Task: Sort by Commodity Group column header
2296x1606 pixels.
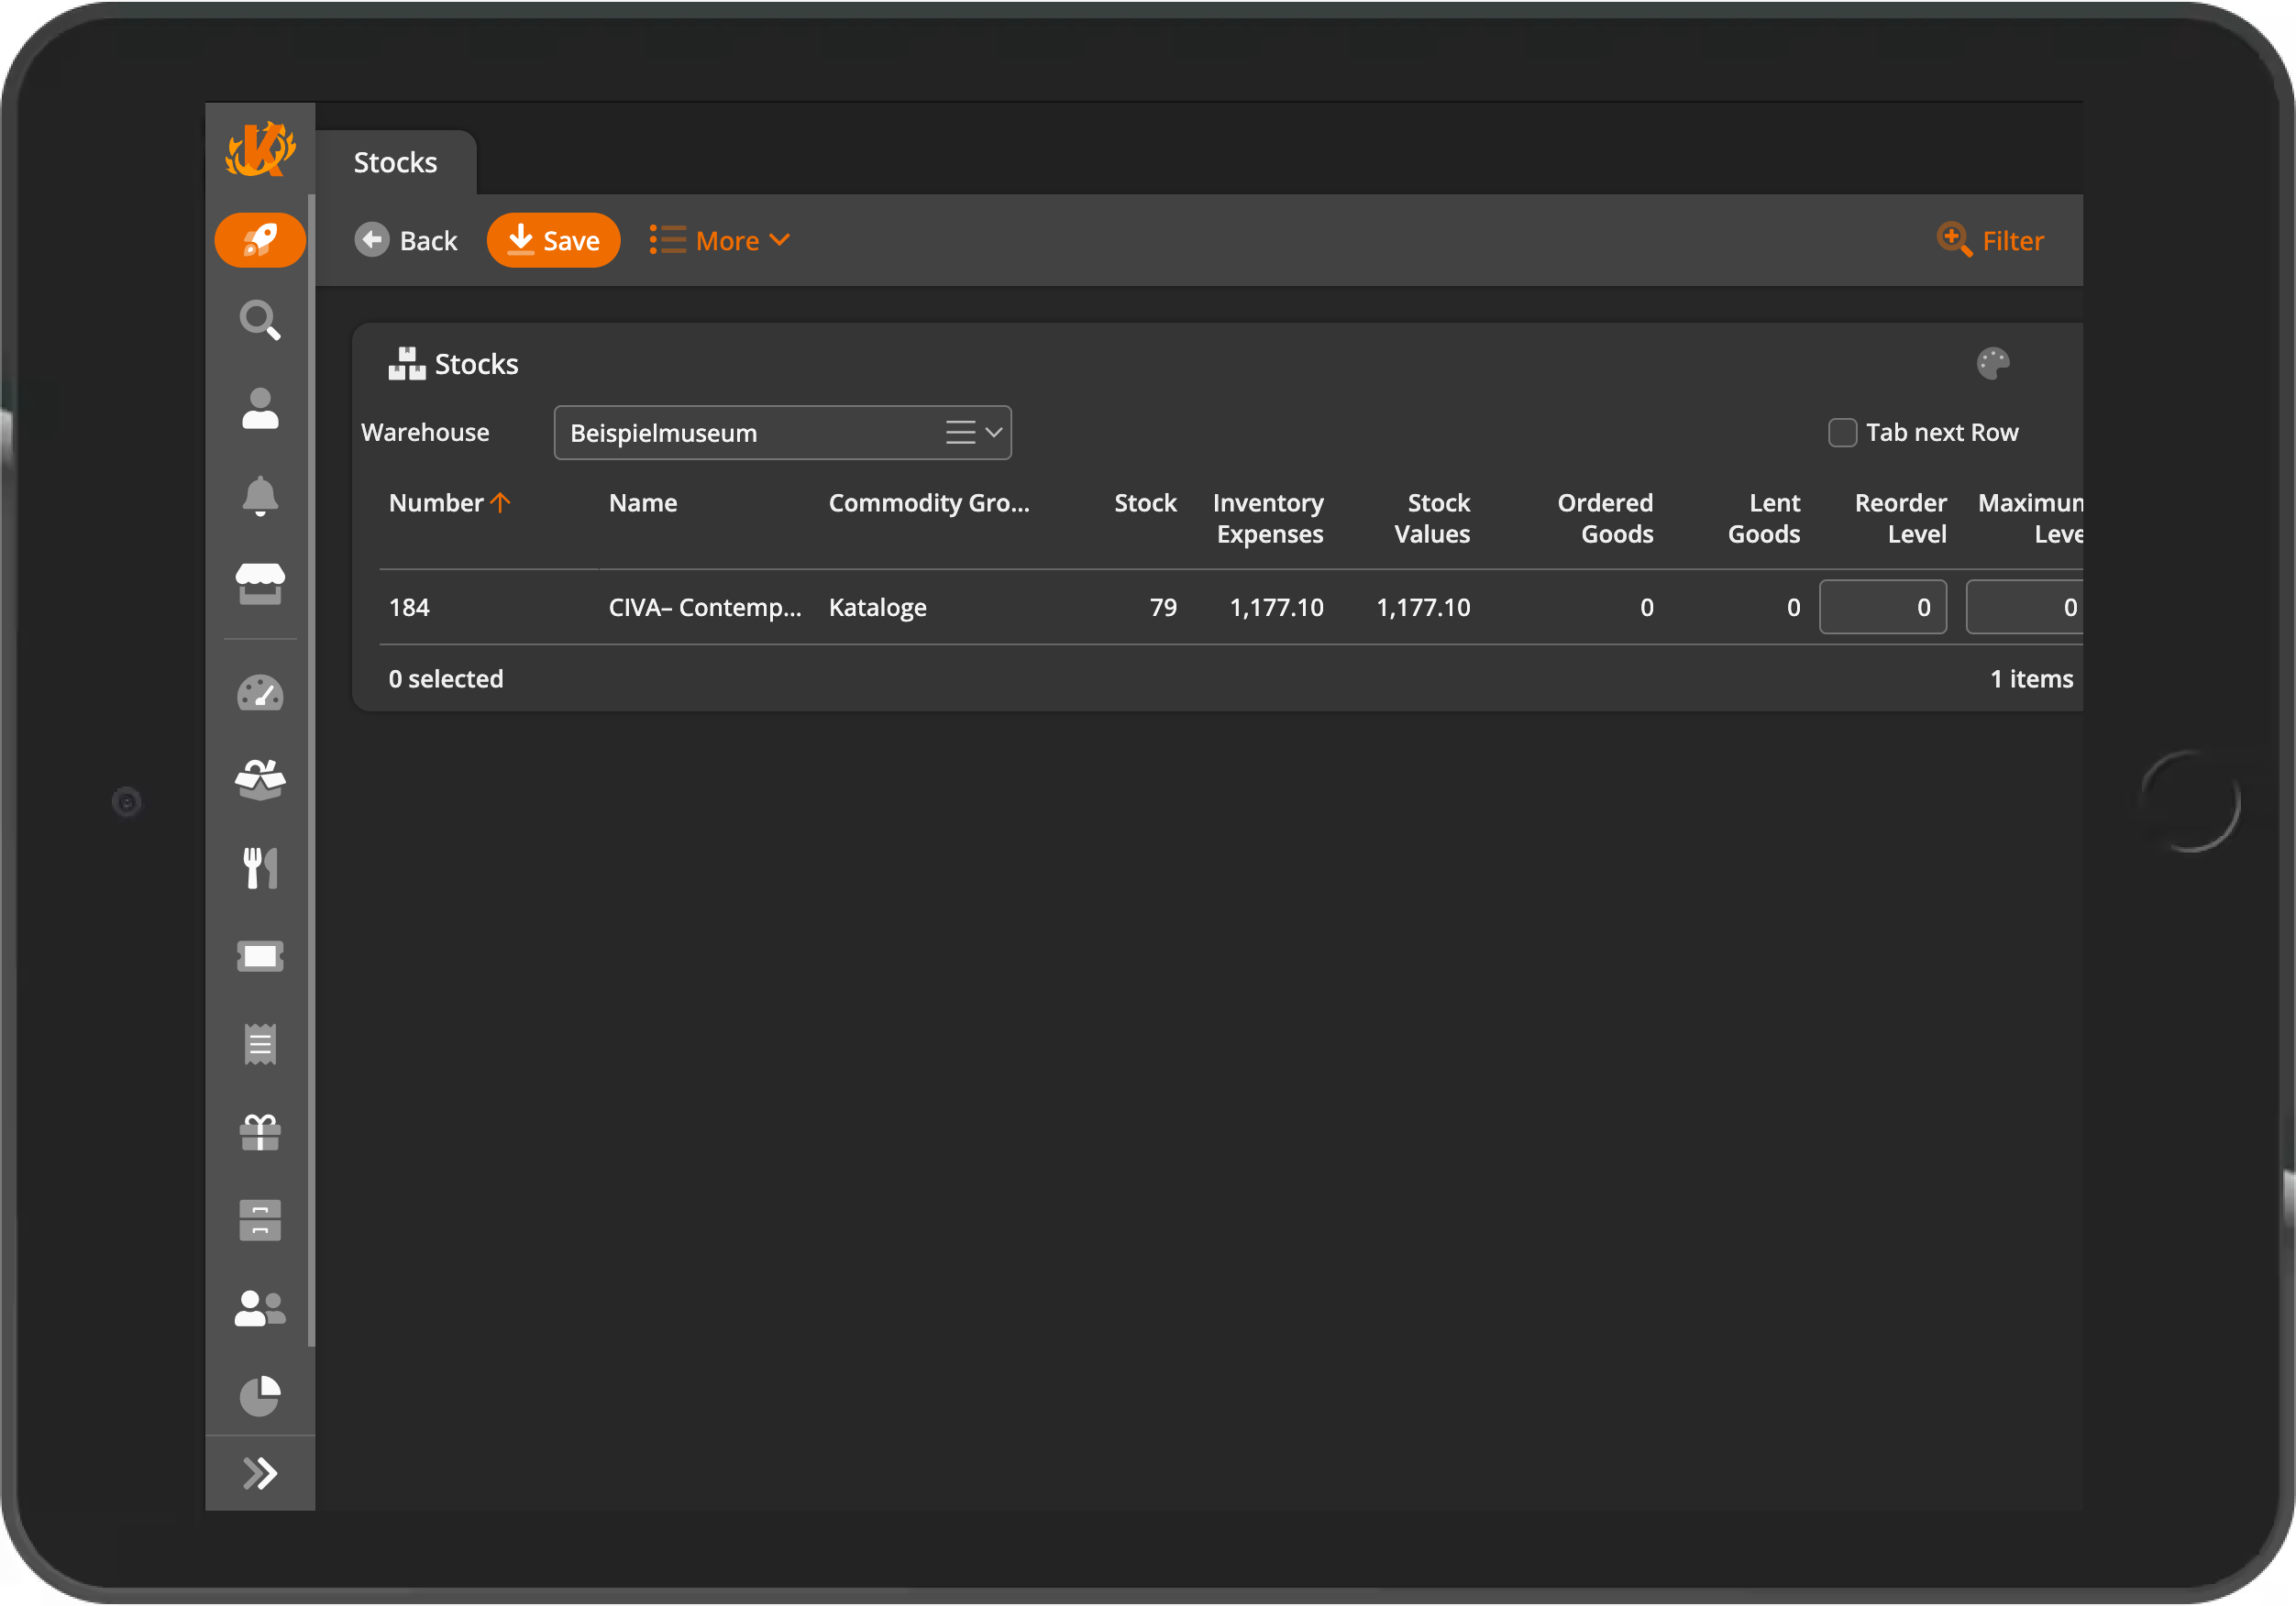Action: click(x=928, y=502)
